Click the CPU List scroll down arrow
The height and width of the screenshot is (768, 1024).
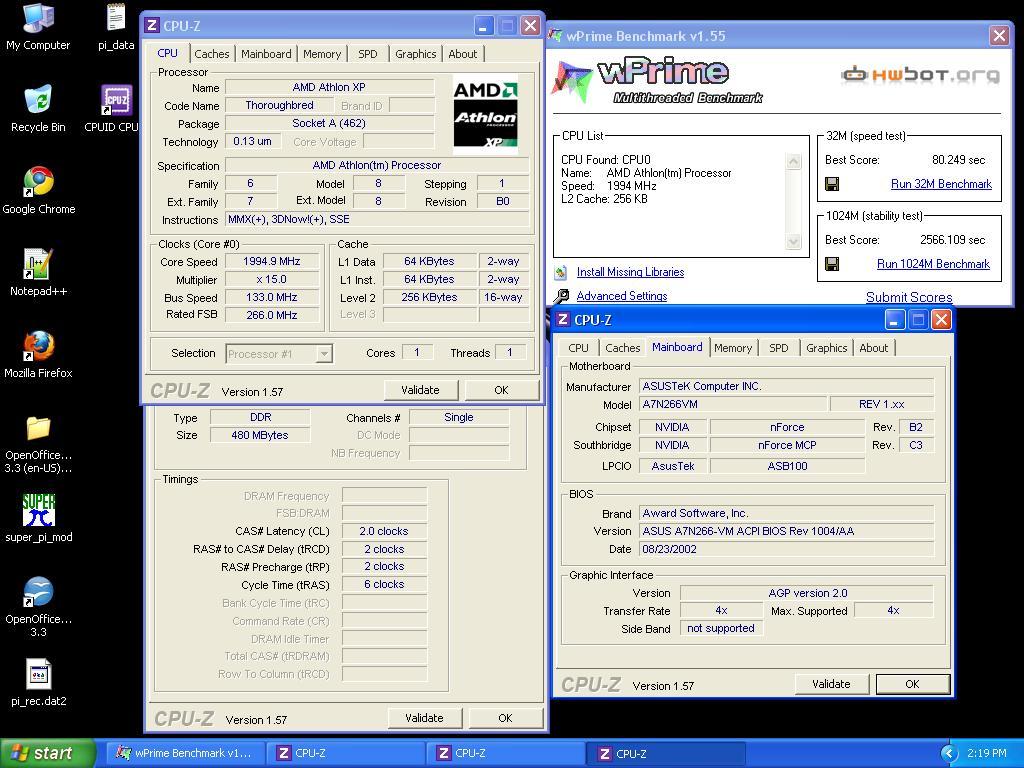(x=793, y=242)
